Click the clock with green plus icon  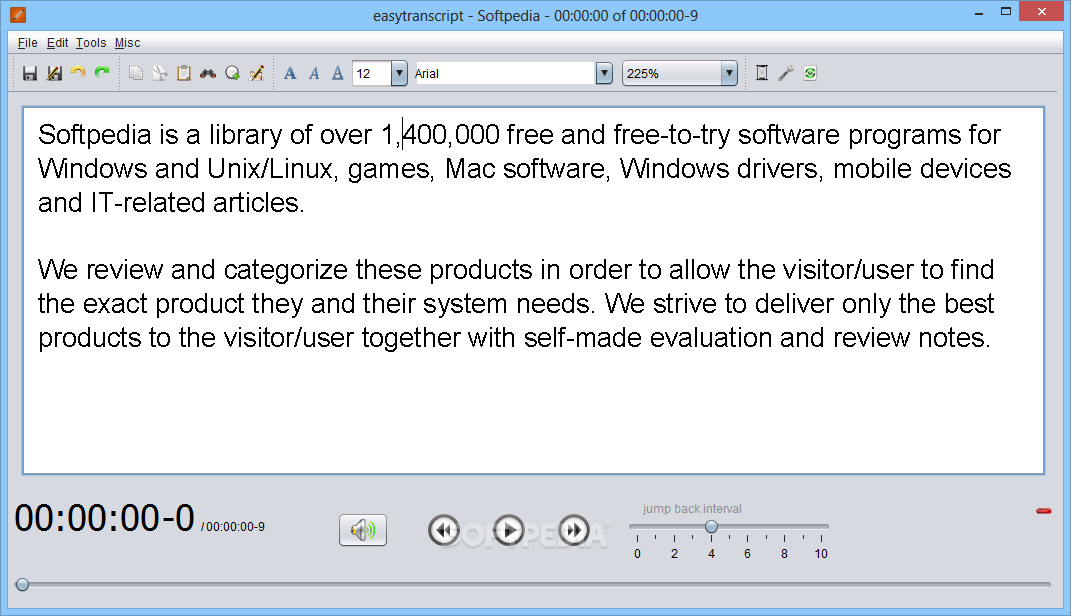(x=232, y=73)
